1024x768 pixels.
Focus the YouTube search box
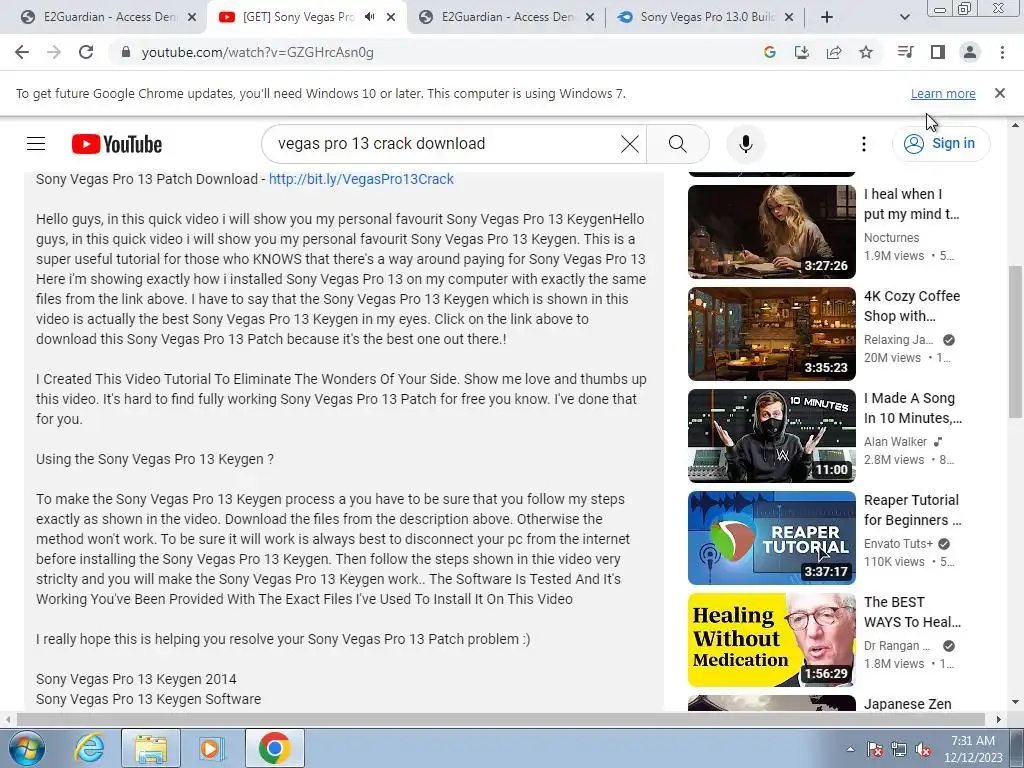coord(444,144)
